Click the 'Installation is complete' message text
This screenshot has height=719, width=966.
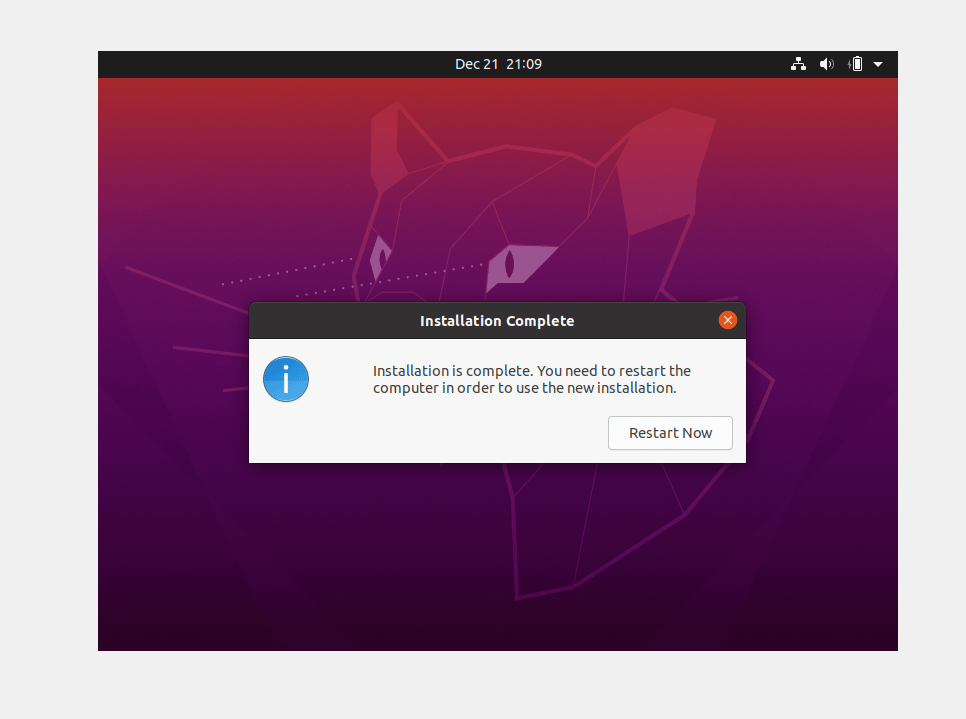[531, 379]
